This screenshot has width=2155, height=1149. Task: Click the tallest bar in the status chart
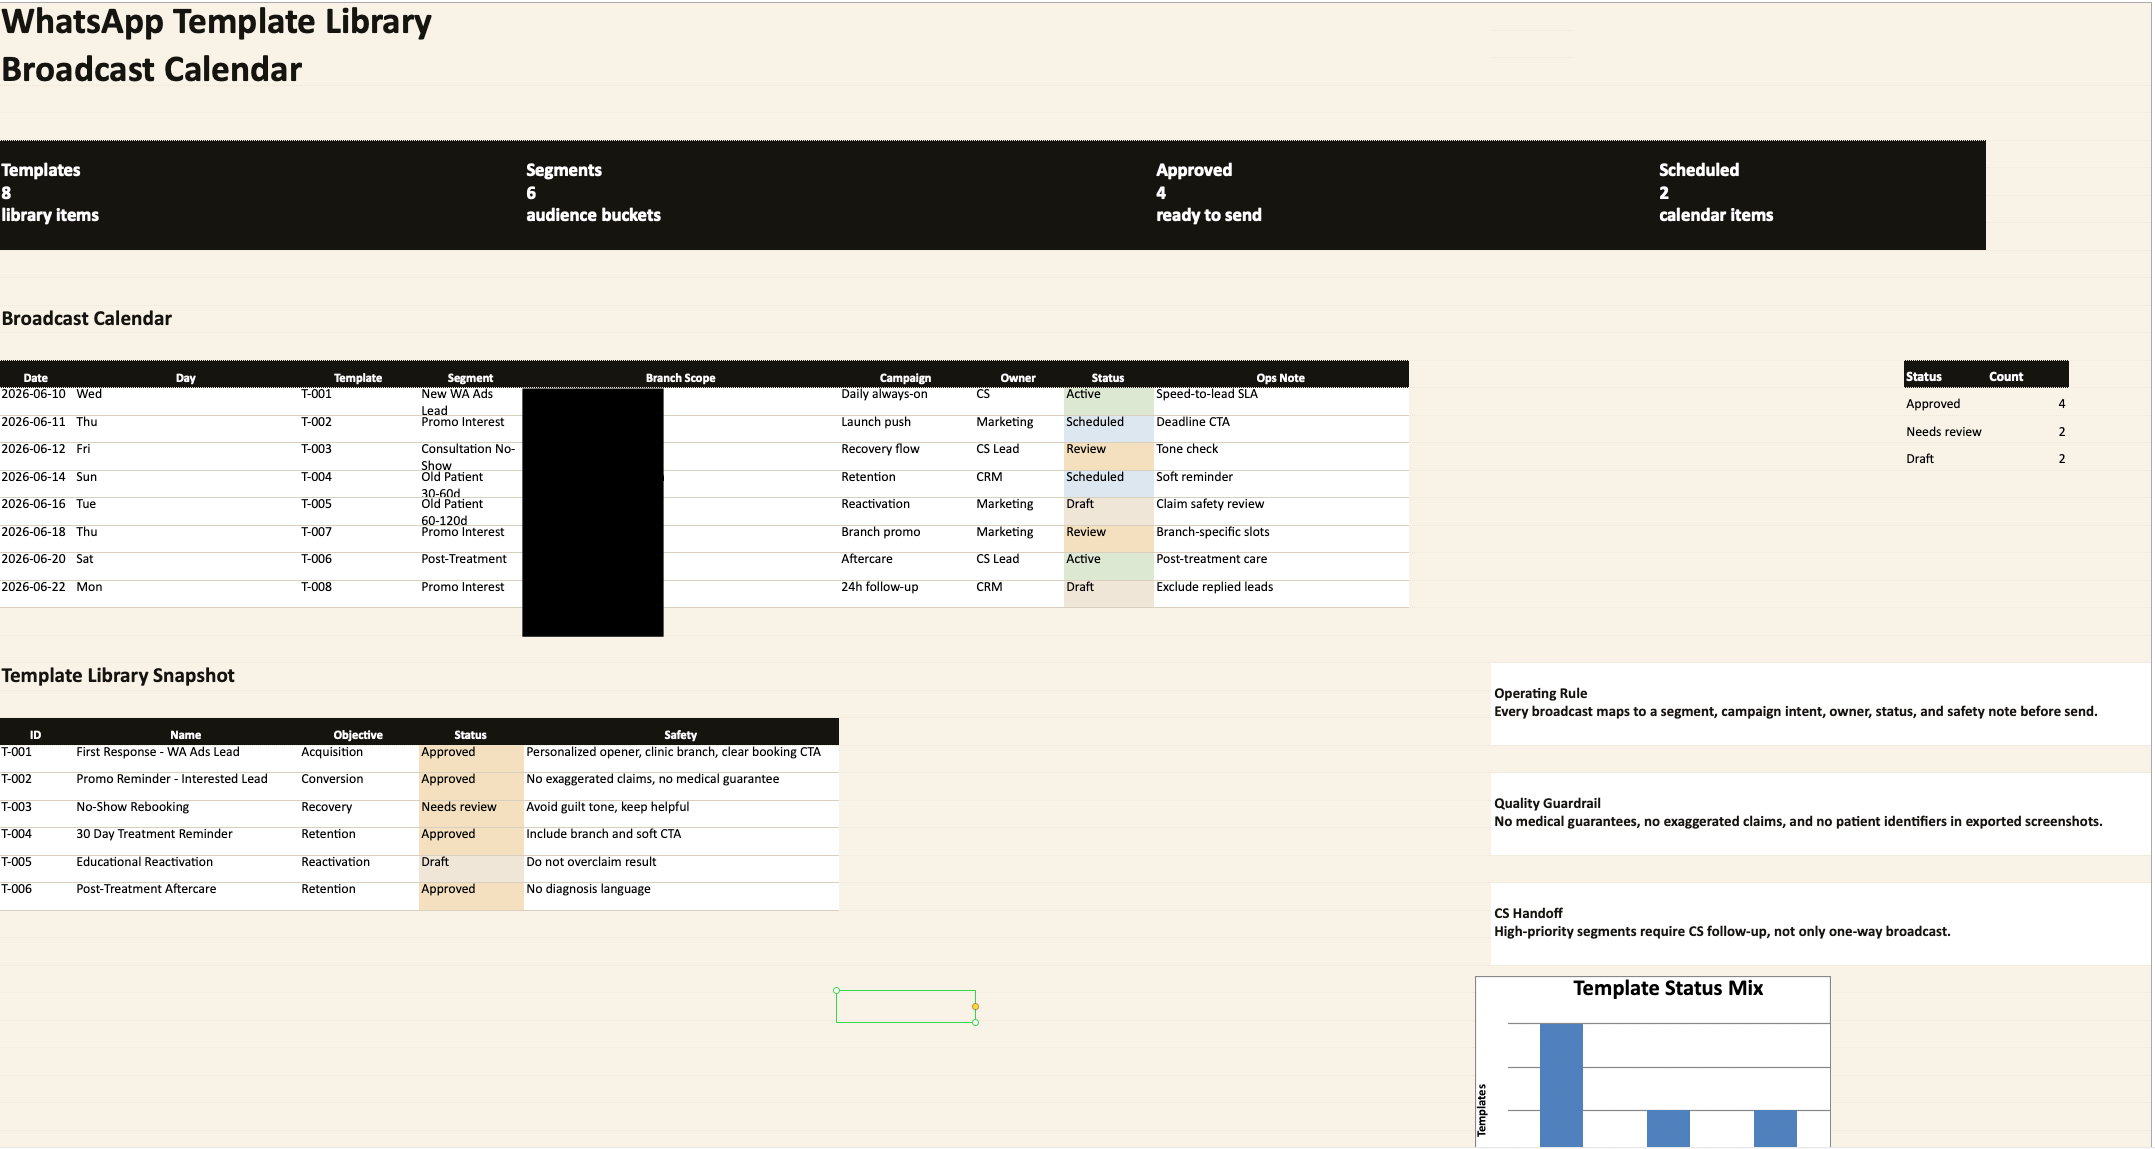coord(1561,1085)
